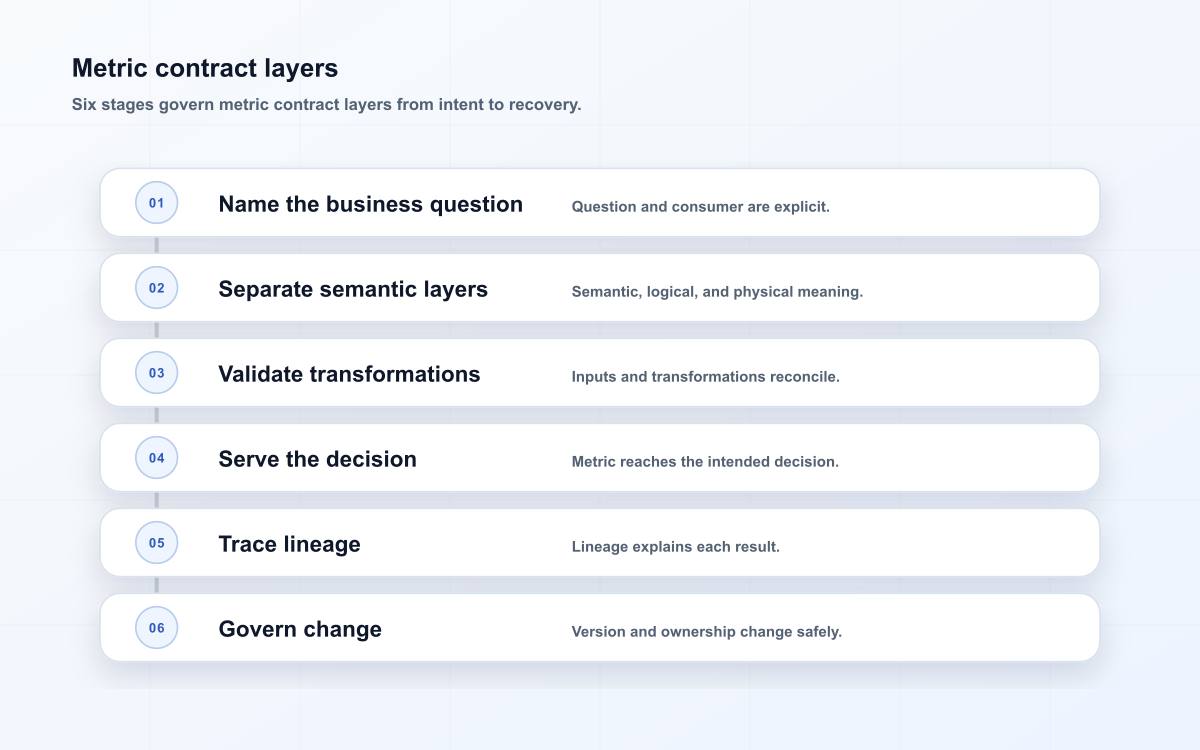Click 'Inputs and transformations reconcile.' description

[x=705, y=377]
